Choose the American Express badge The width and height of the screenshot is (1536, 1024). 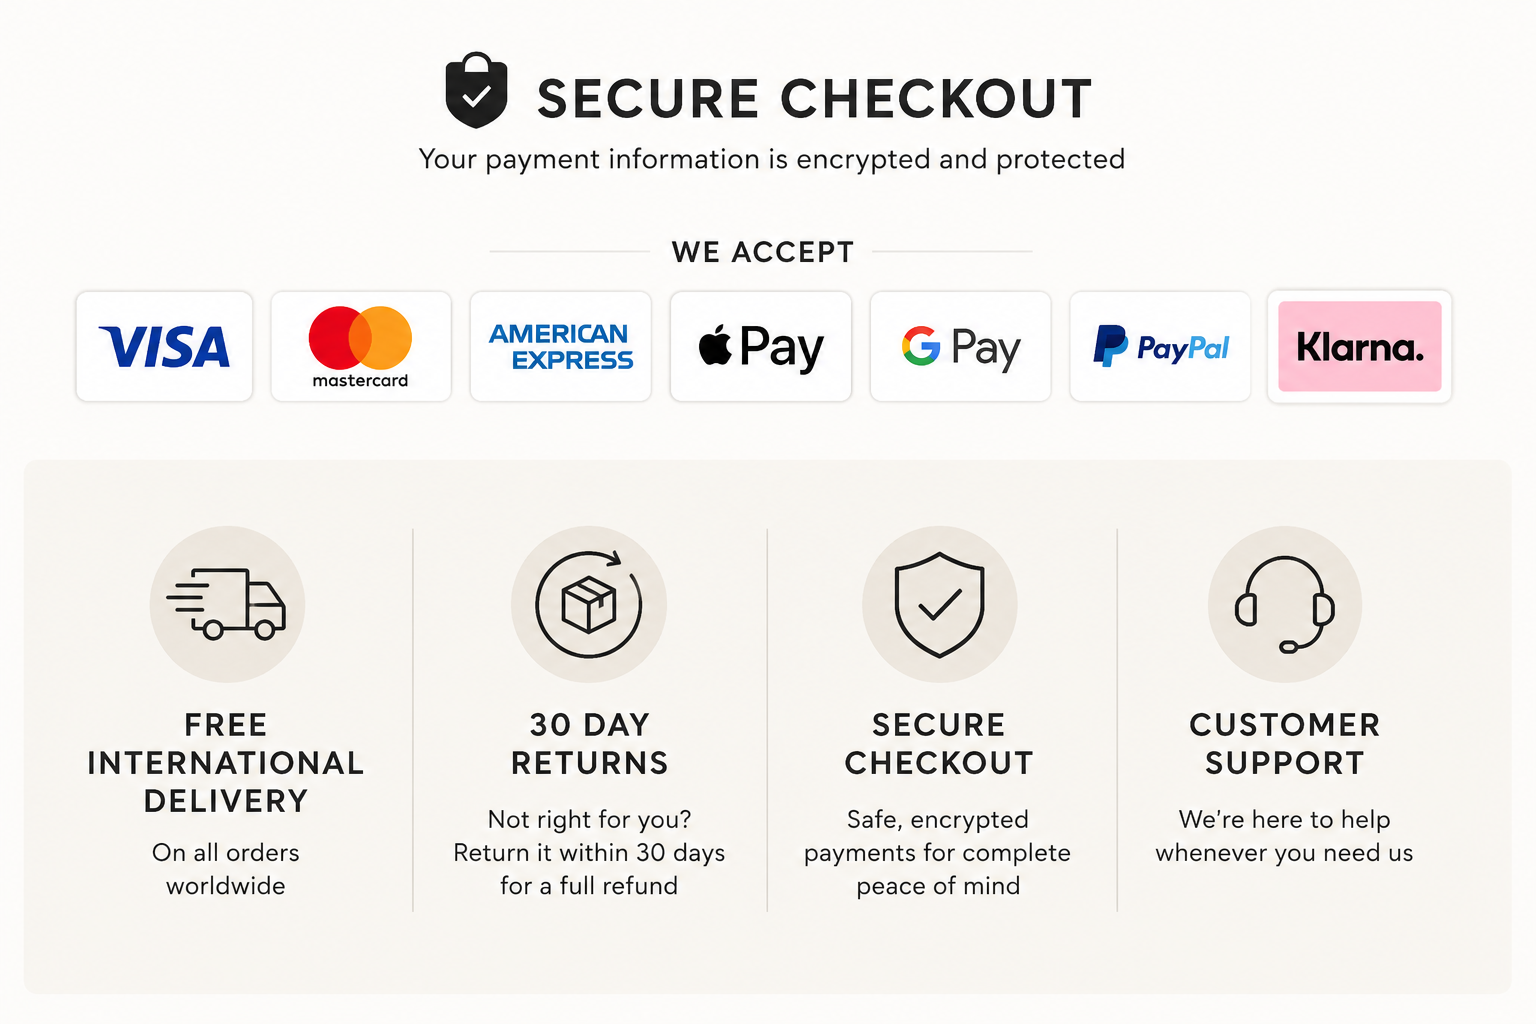(561, 346)
